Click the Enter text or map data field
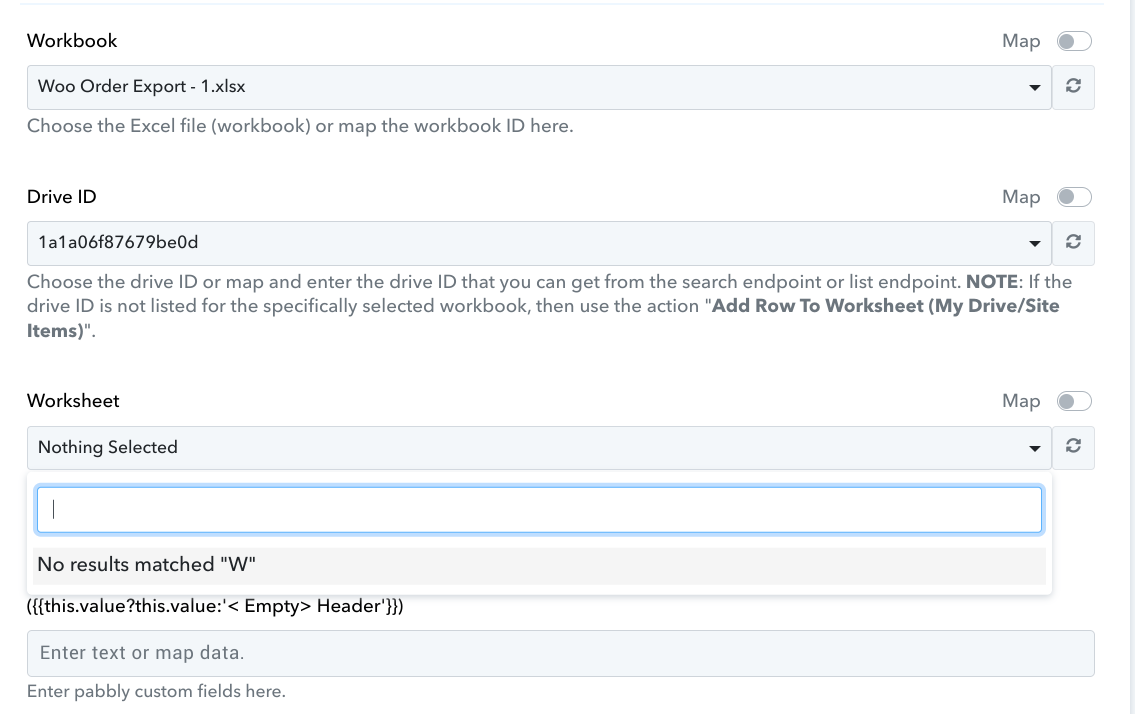This screenshot has width=1135, height=714. 560,653
